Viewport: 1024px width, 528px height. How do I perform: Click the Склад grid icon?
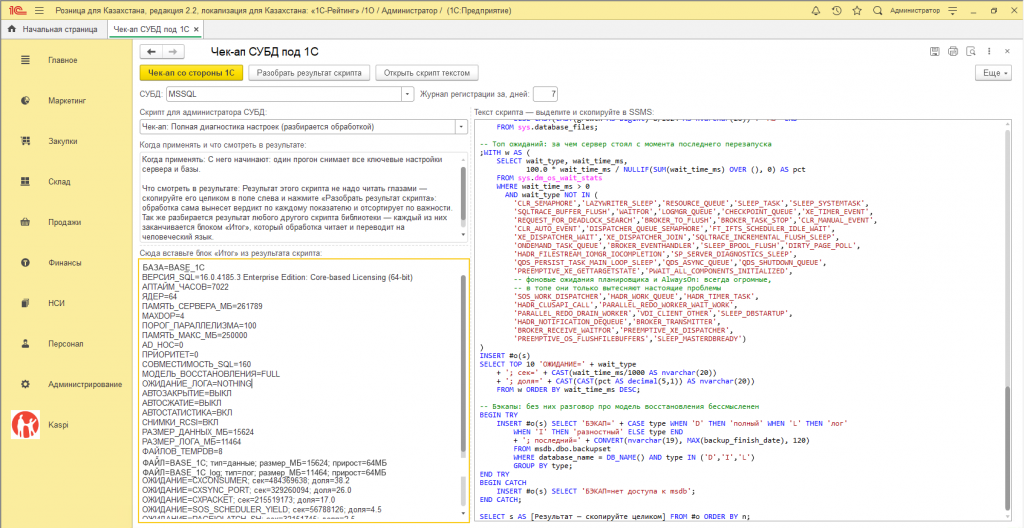click(x=25, y=182)
